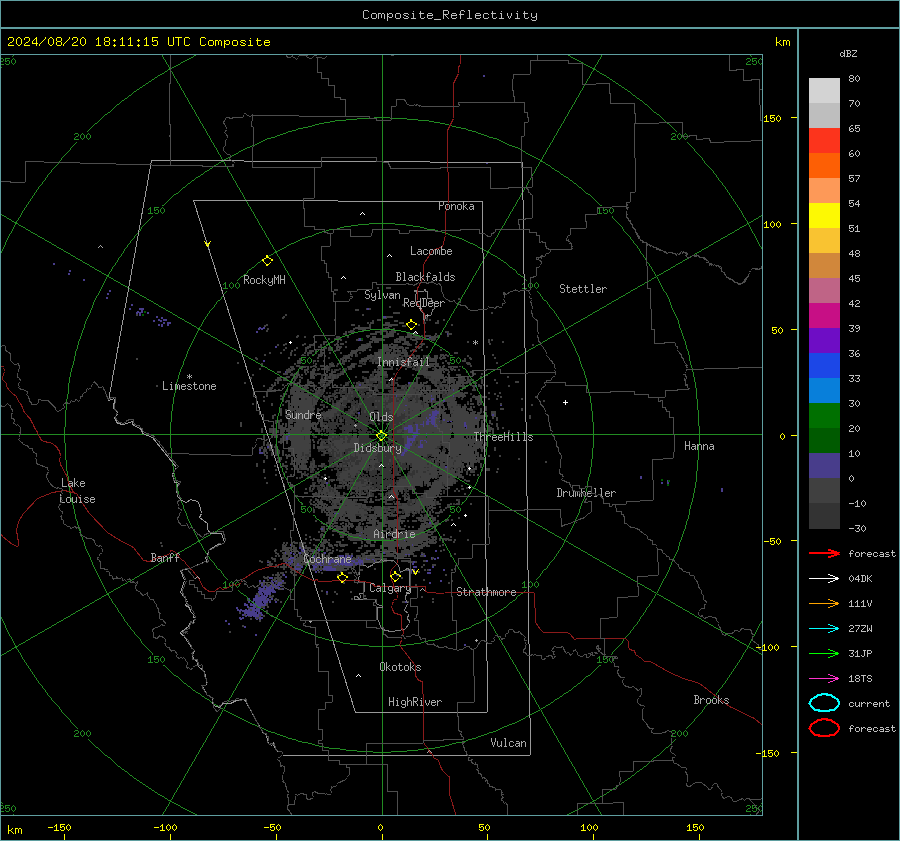
Task: Click the Airdrie map label
Action: click(394, 534)
